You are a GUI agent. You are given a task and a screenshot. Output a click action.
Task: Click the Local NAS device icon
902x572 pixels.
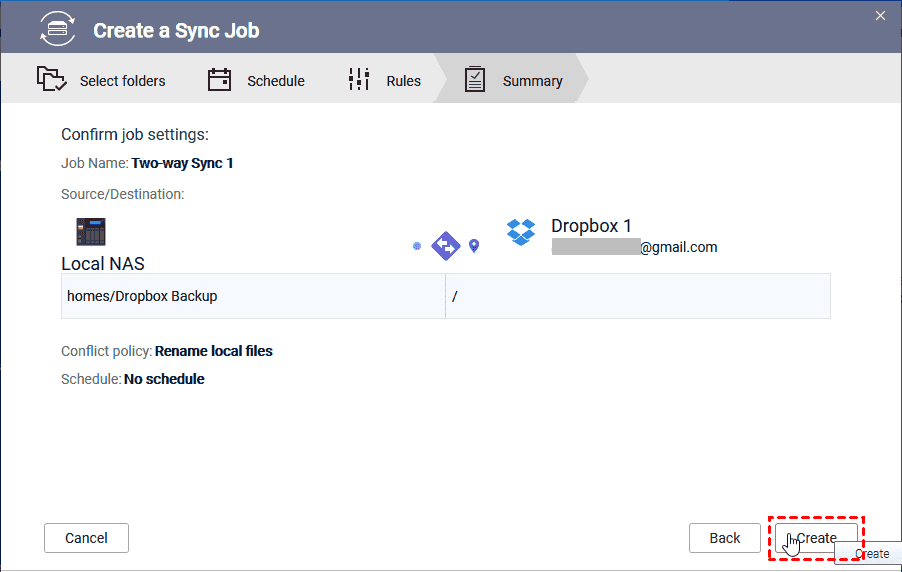point(91,232)
